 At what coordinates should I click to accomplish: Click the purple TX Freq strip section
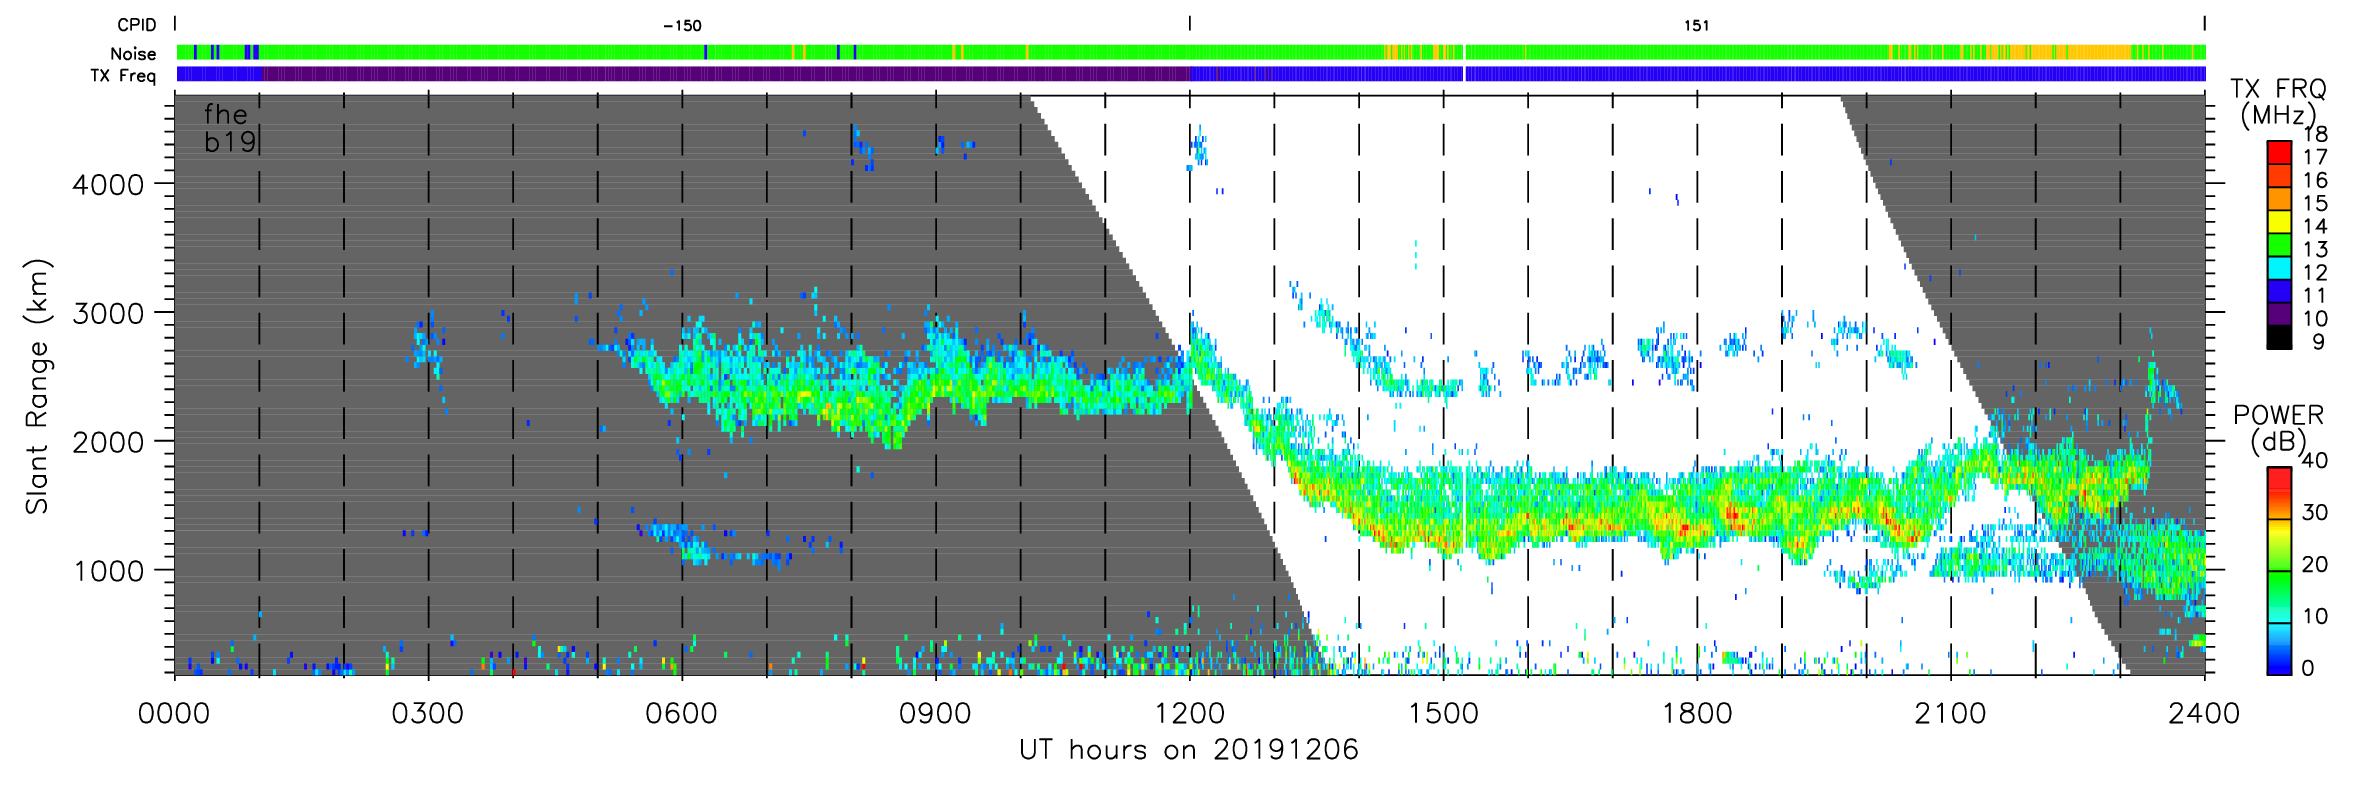click(x=725, y=74)
